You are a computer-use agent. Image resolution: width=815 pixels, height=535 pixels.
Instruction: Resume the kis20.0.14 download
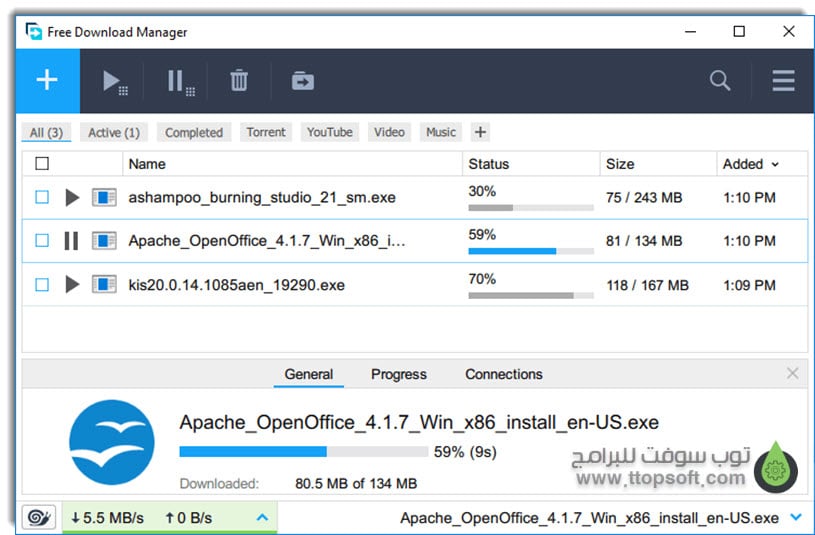click(x=72, y=284)
